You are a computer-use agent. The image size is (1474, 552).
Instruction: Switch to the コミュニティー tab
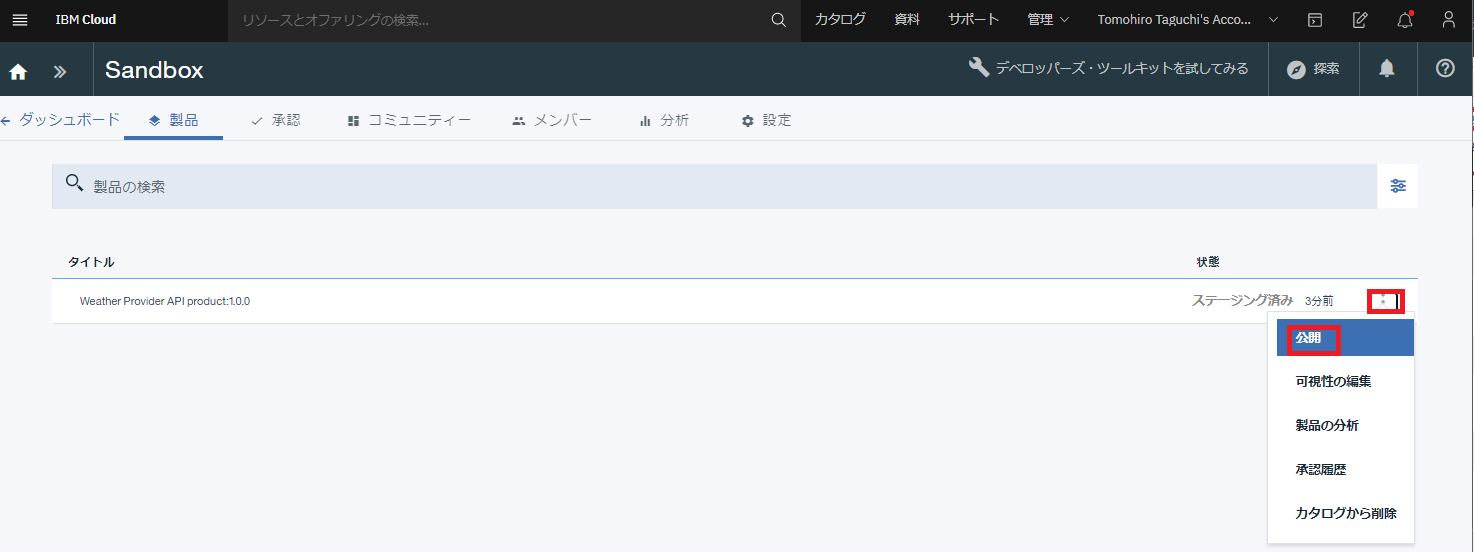click(x=409, y=120)
